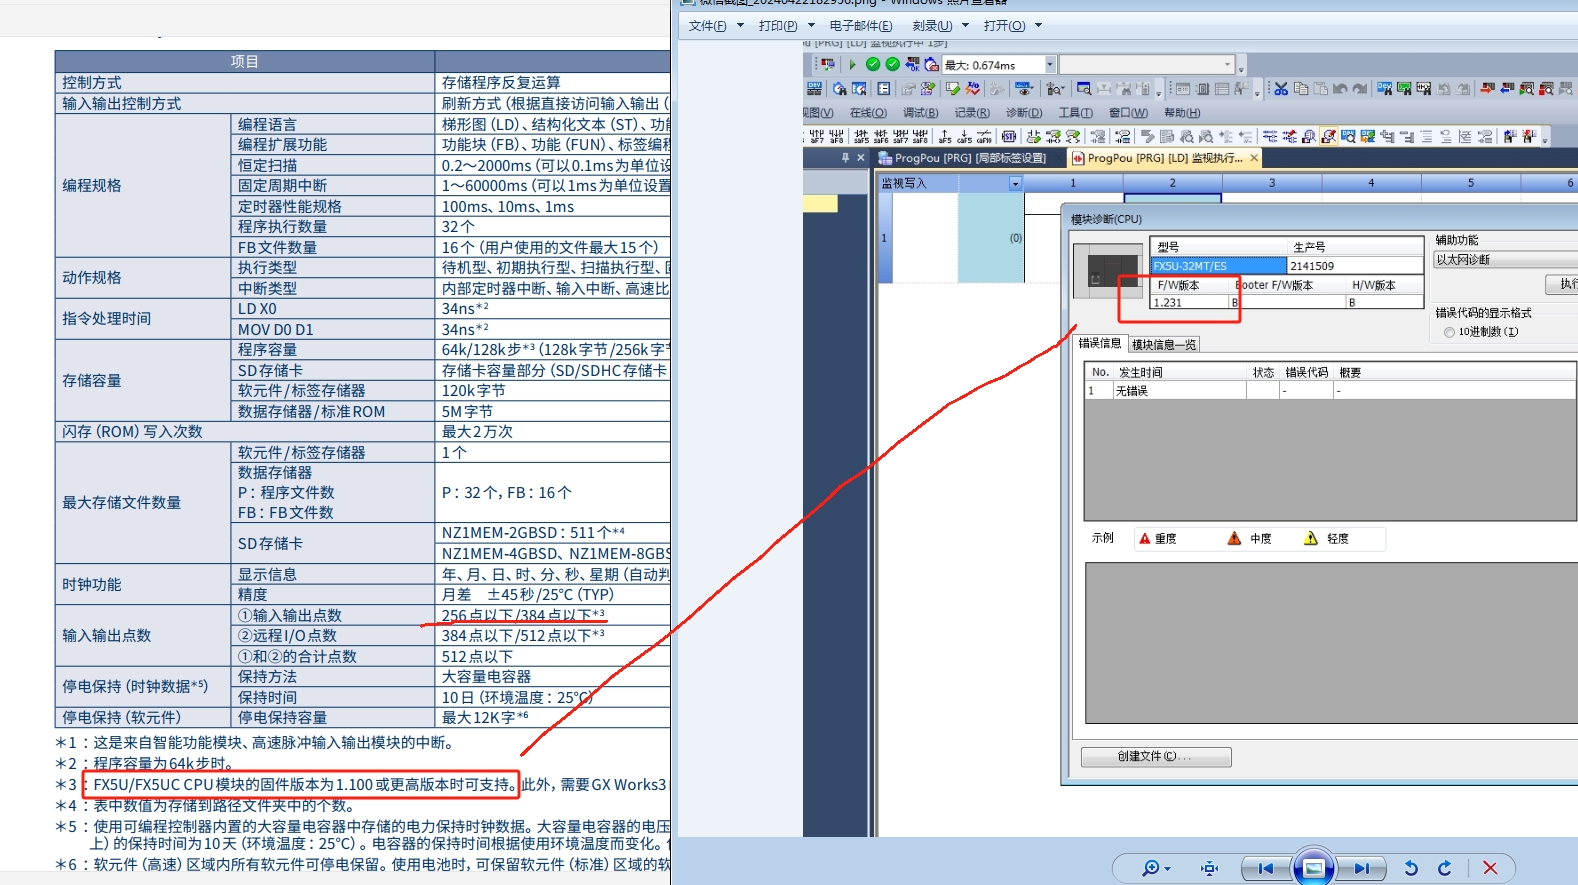Click the 创建文件(C)... button
Image resolution: width=1578 pixels, height=885 pixels.
pos(1155,757)
